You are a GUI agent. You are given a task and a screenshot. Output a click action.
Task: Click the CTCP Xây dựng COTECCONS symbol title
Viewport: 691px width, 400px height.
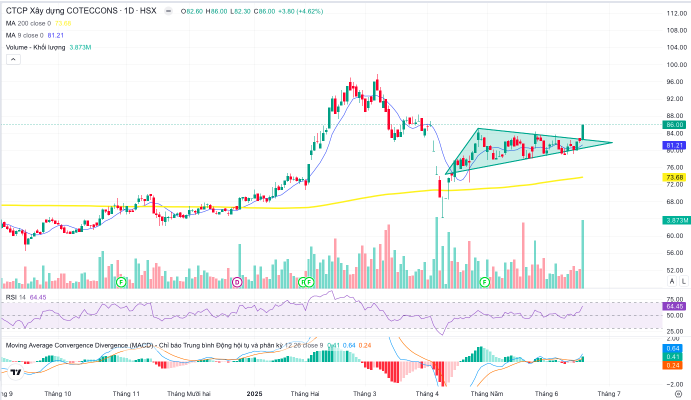81,11
